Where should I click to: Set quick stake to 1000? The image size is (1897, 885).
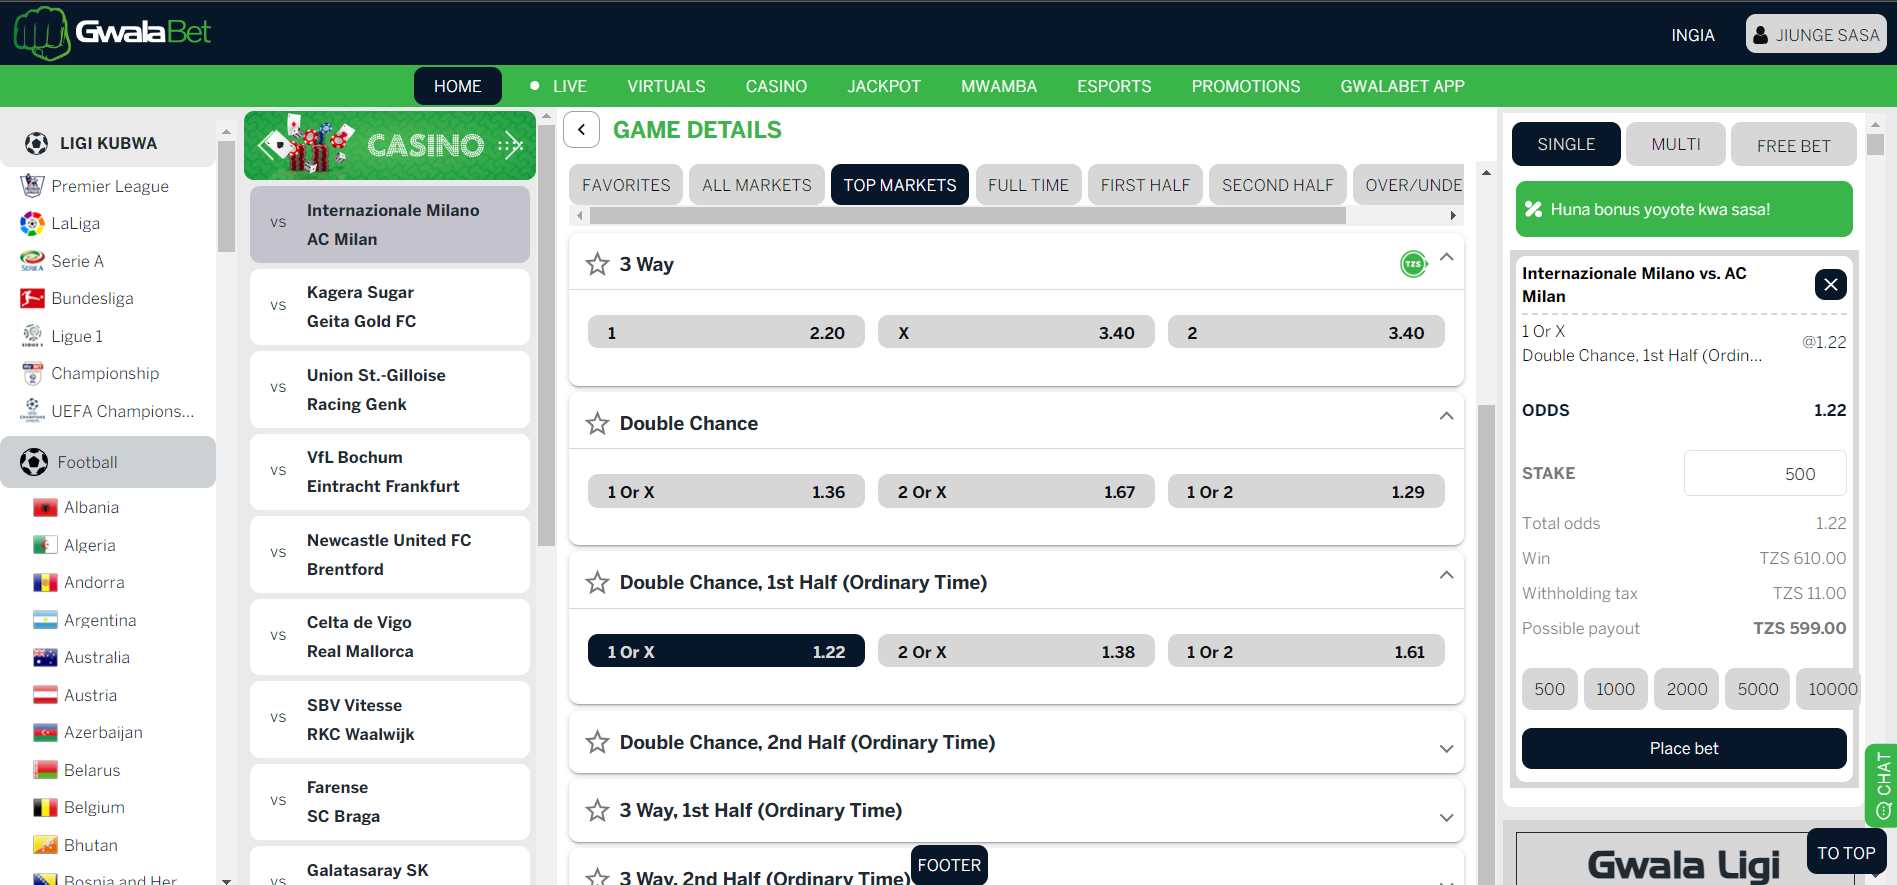pyautogui.click(x=1615, y=689)
